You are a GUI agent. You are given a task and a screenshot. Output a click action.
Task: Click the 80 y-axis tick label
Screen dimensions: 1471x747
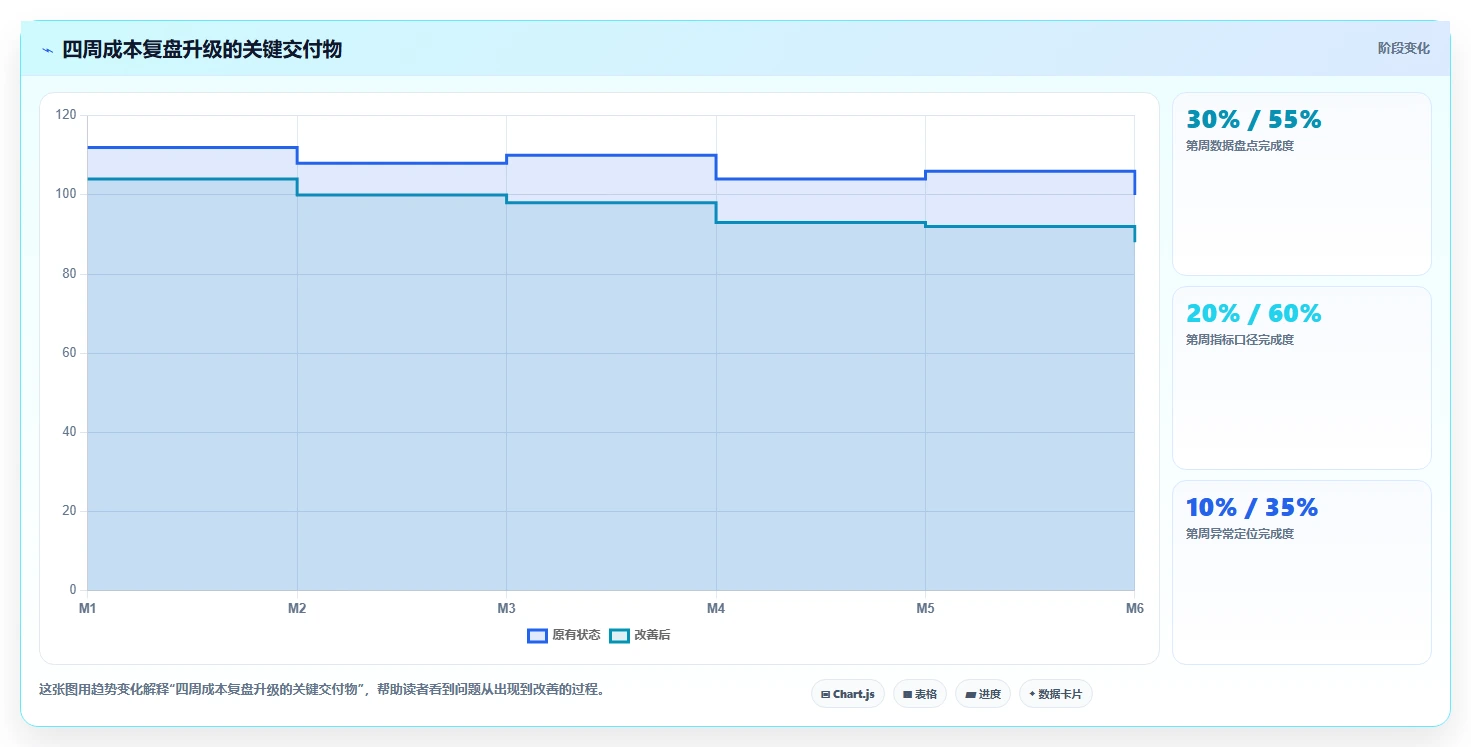click(x=69, y=273)
